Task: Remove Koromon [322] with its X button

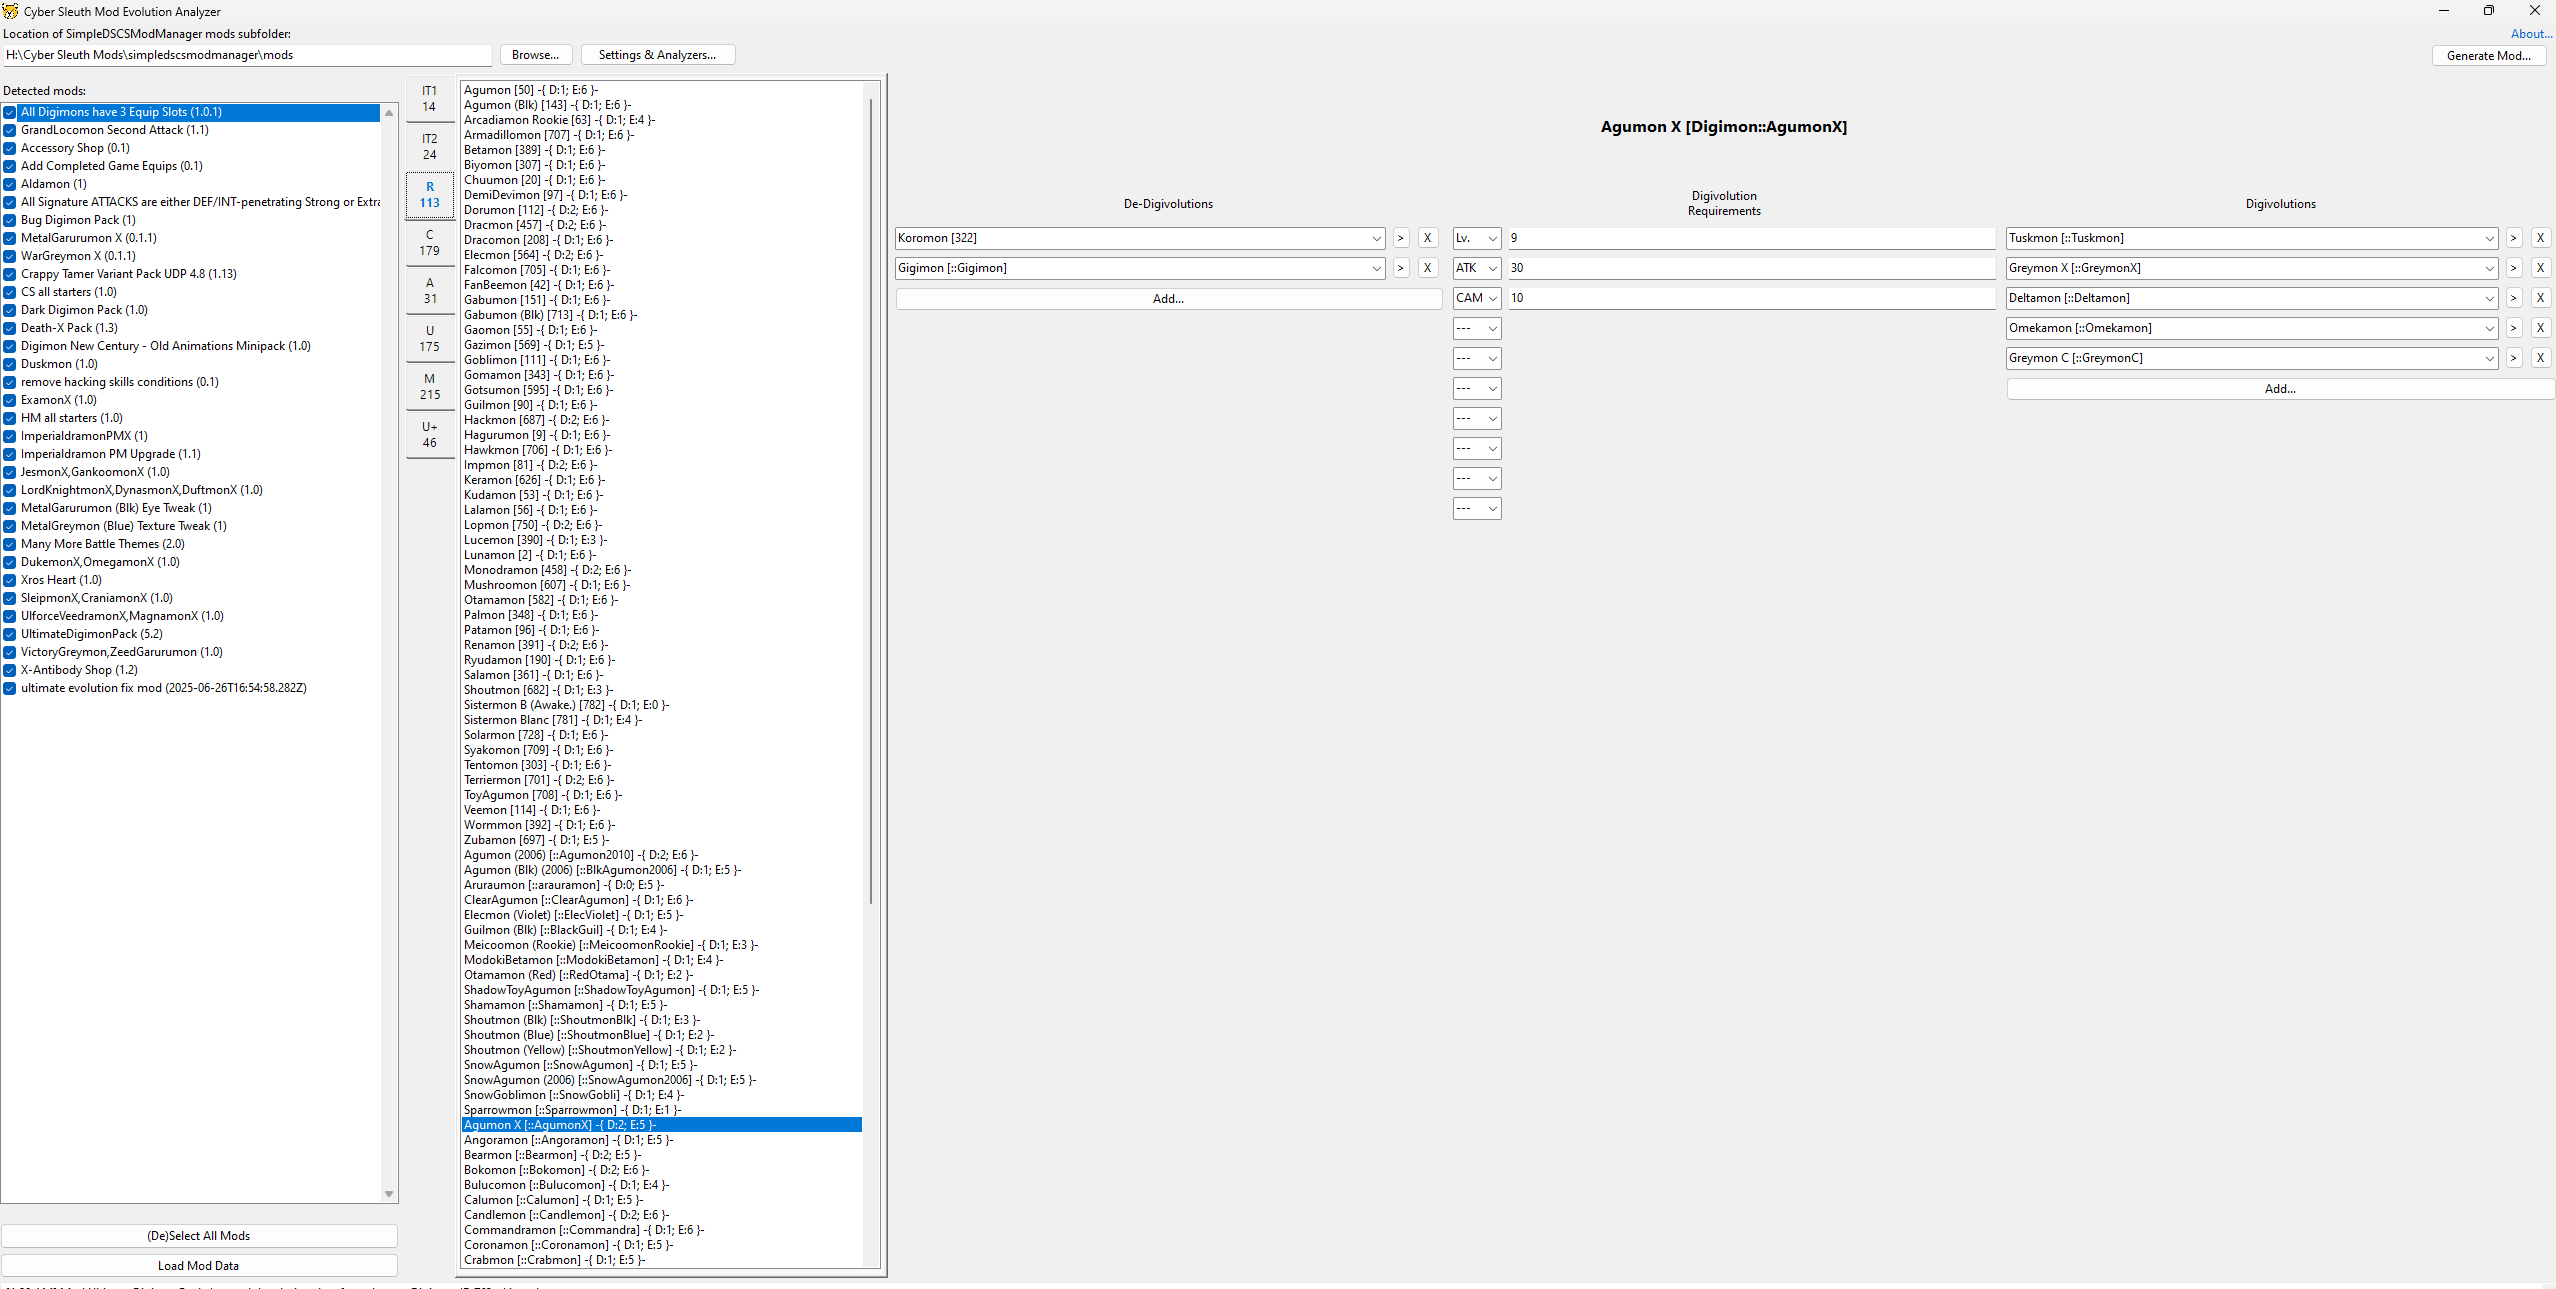Action: tap(1428, 238)
